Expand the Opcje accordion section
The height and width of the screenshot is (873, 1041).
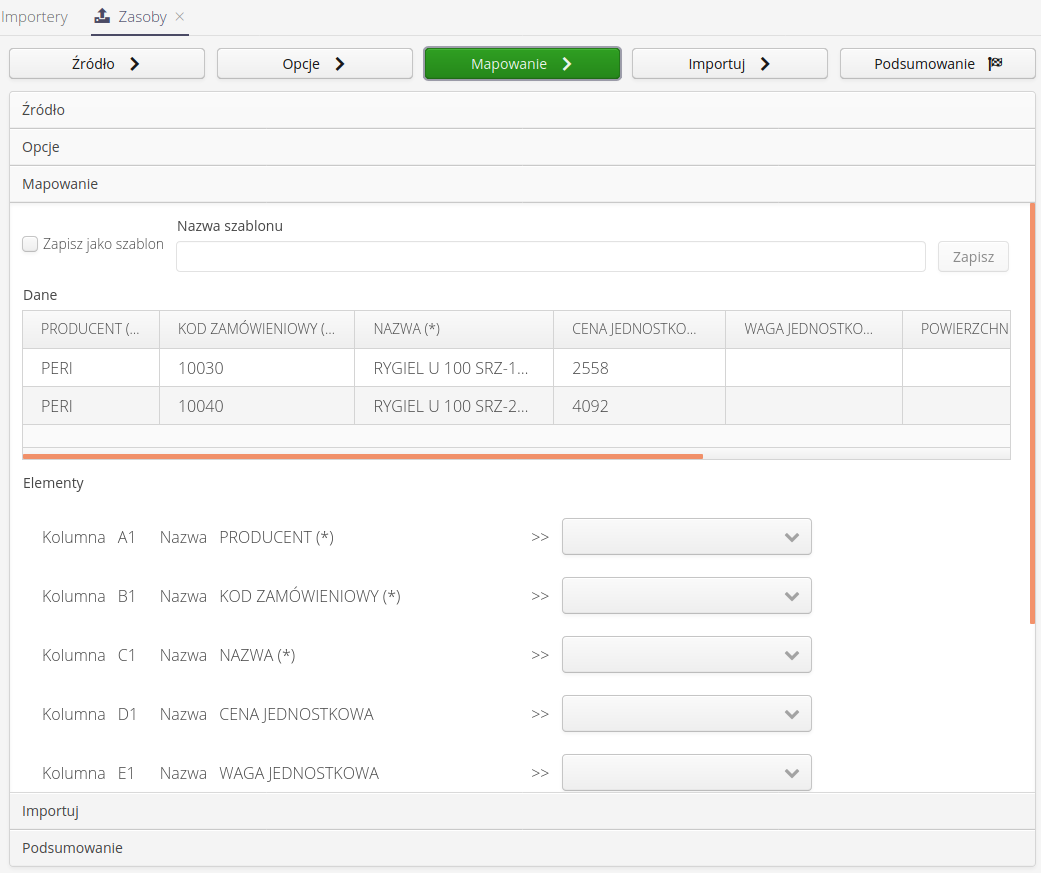522,147
